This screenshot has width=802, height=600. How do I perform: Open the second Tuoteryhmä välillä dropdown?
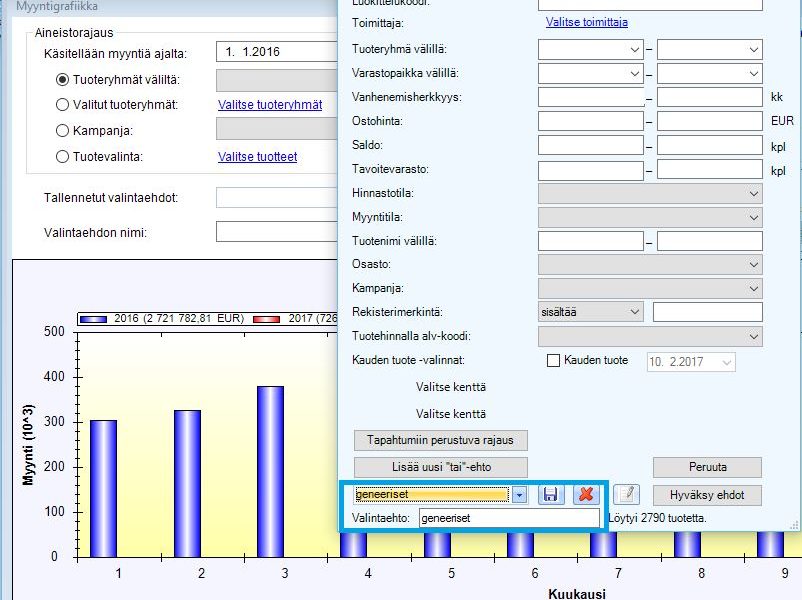[753, 50]
